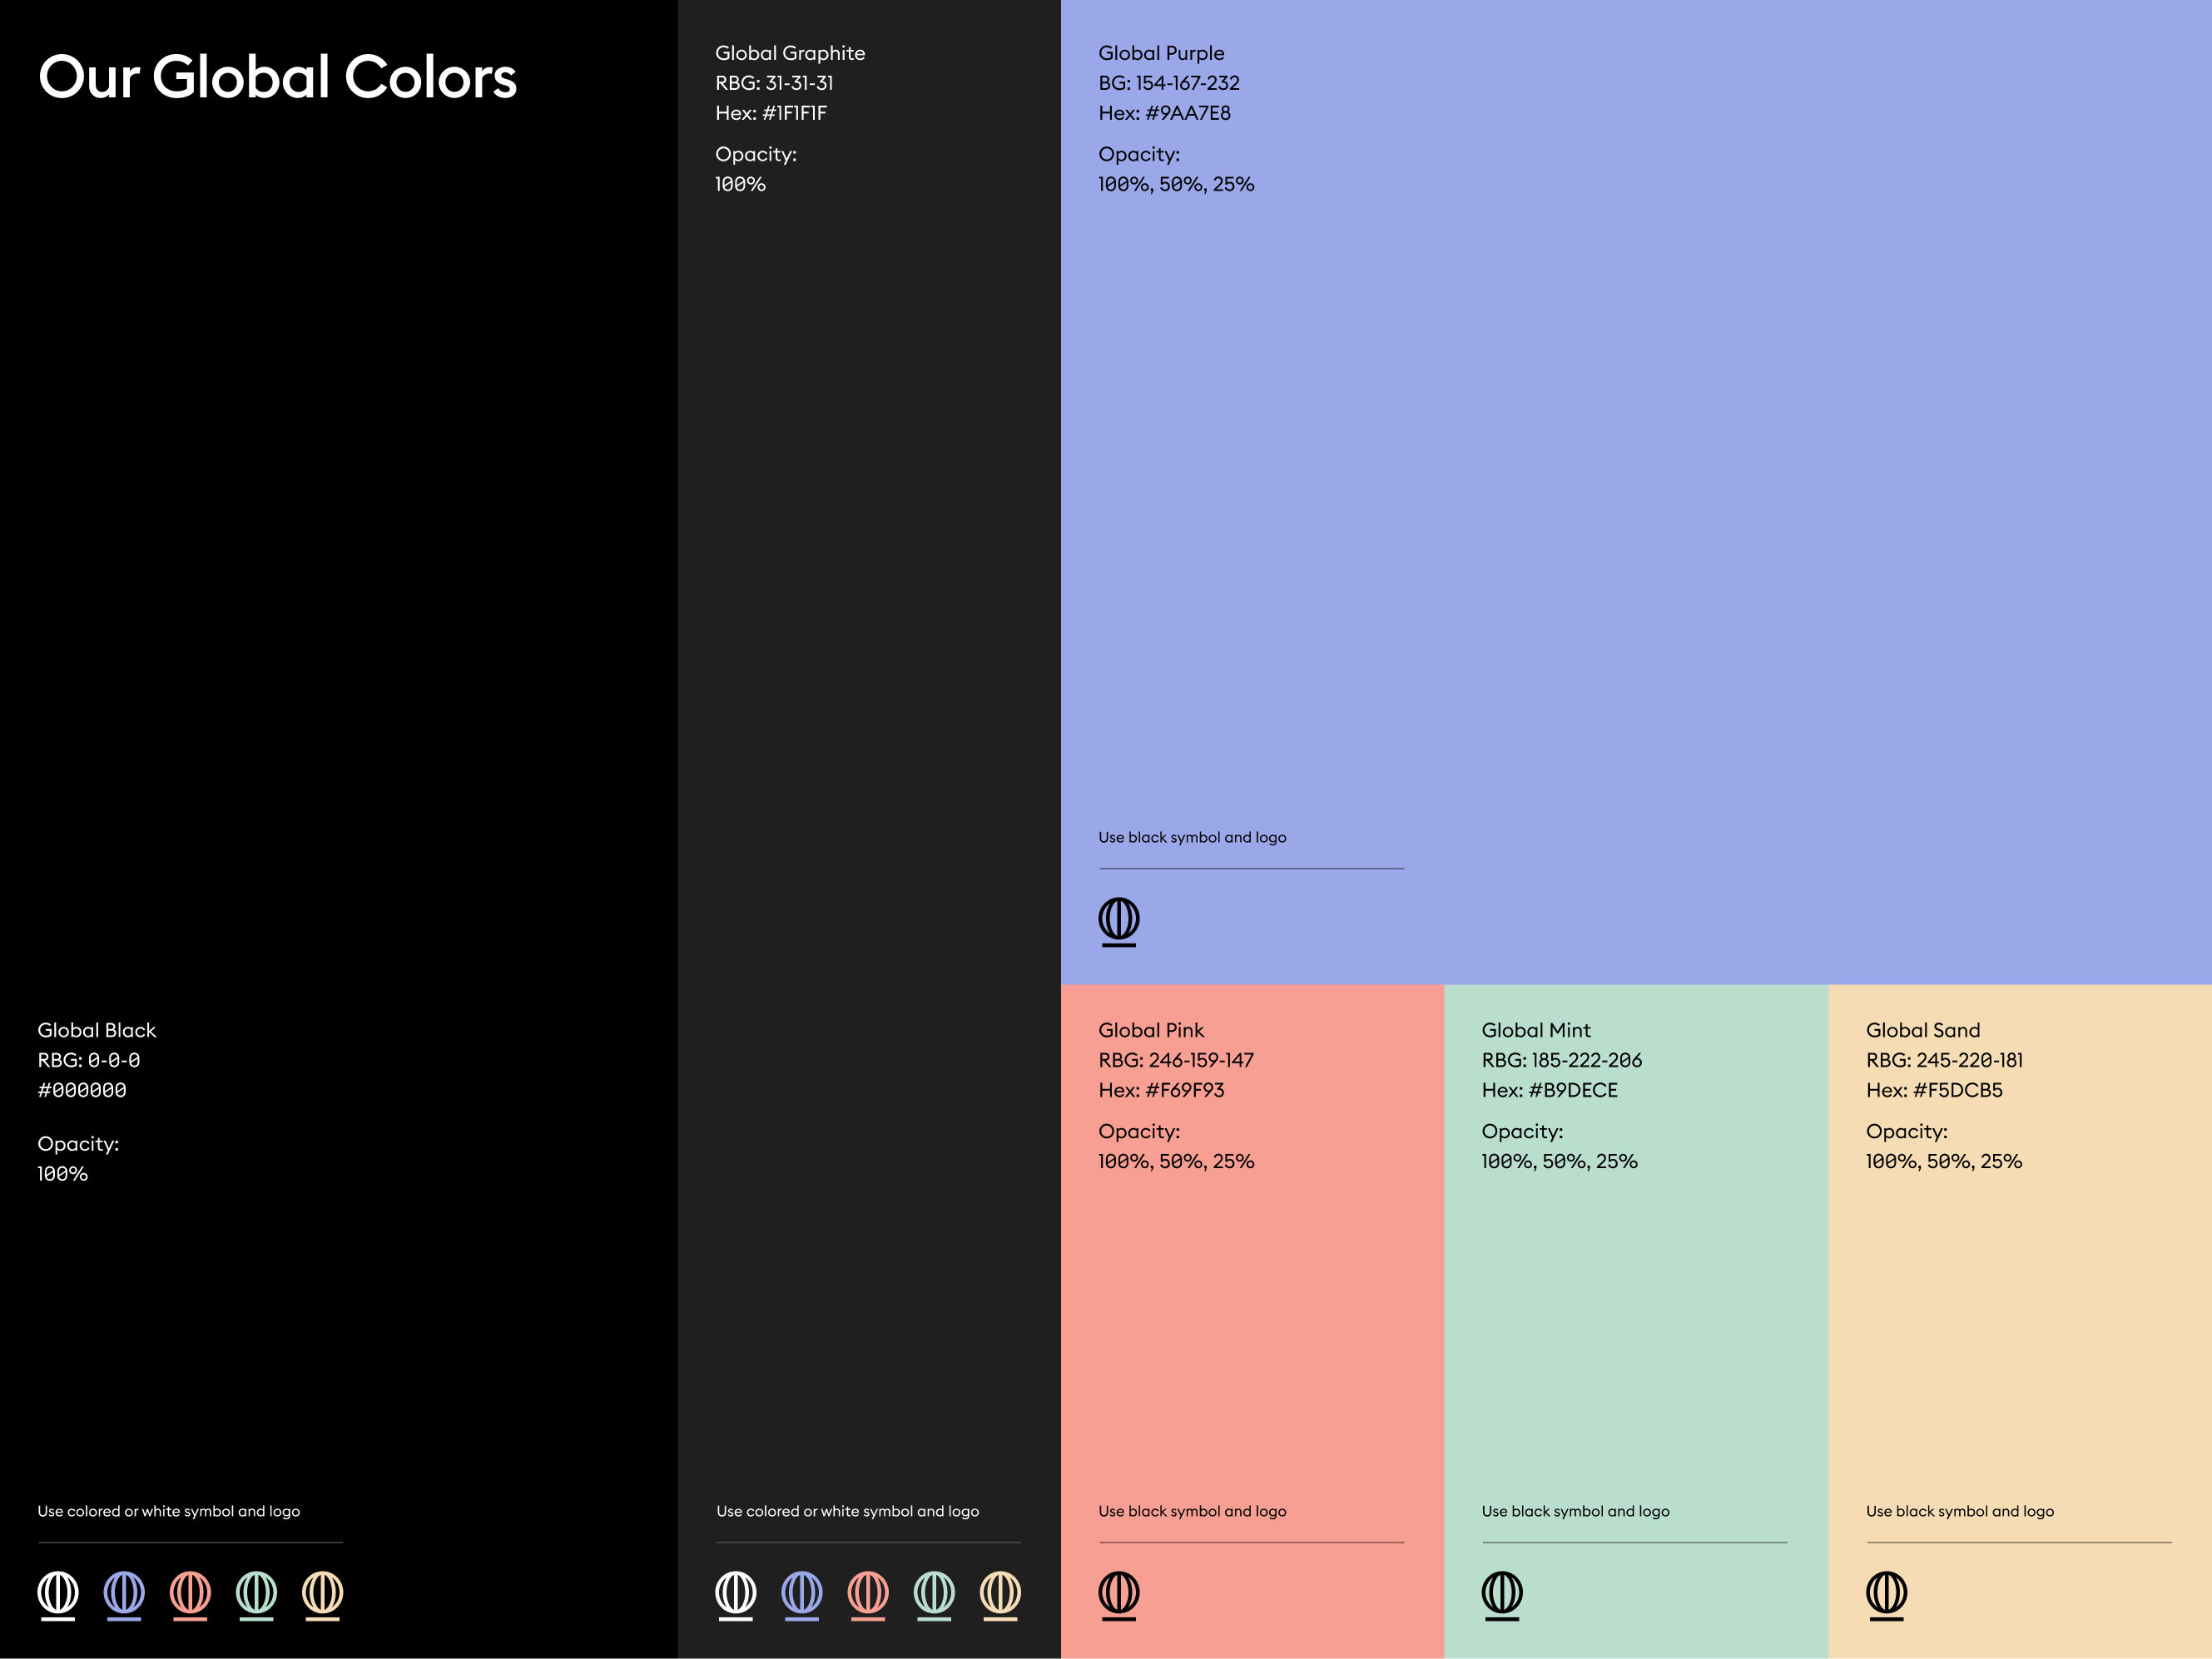
Task: Click 'Use black symbol and logo' on Sand
Action: [1960, 1511]
